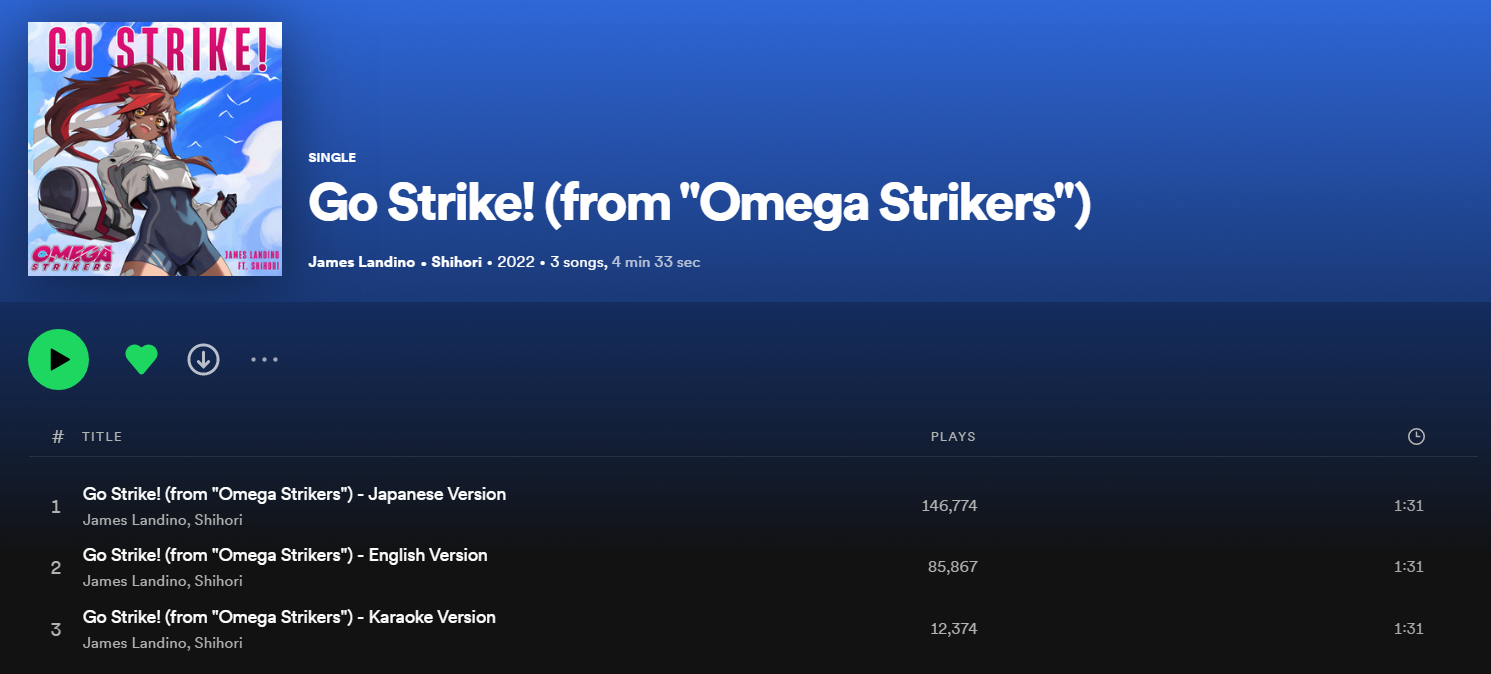Select the Japanese Version track title
Image resolution: width=1491 pixels, height=674 pixels.
[x=294, y=494]
